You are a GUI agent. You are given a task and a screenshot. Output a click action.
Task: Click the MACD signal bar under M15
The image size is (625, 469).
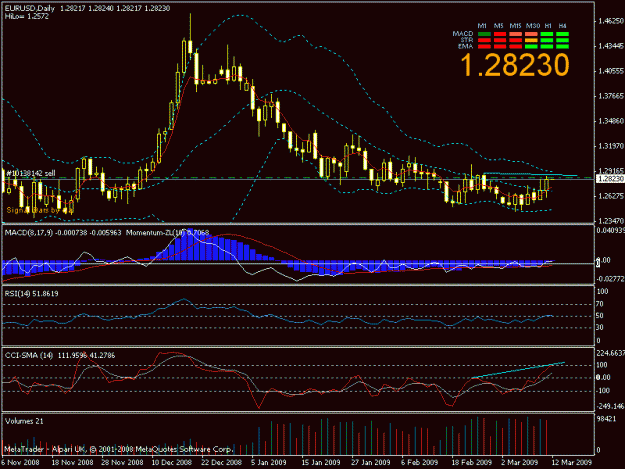(x=515, y=34)
